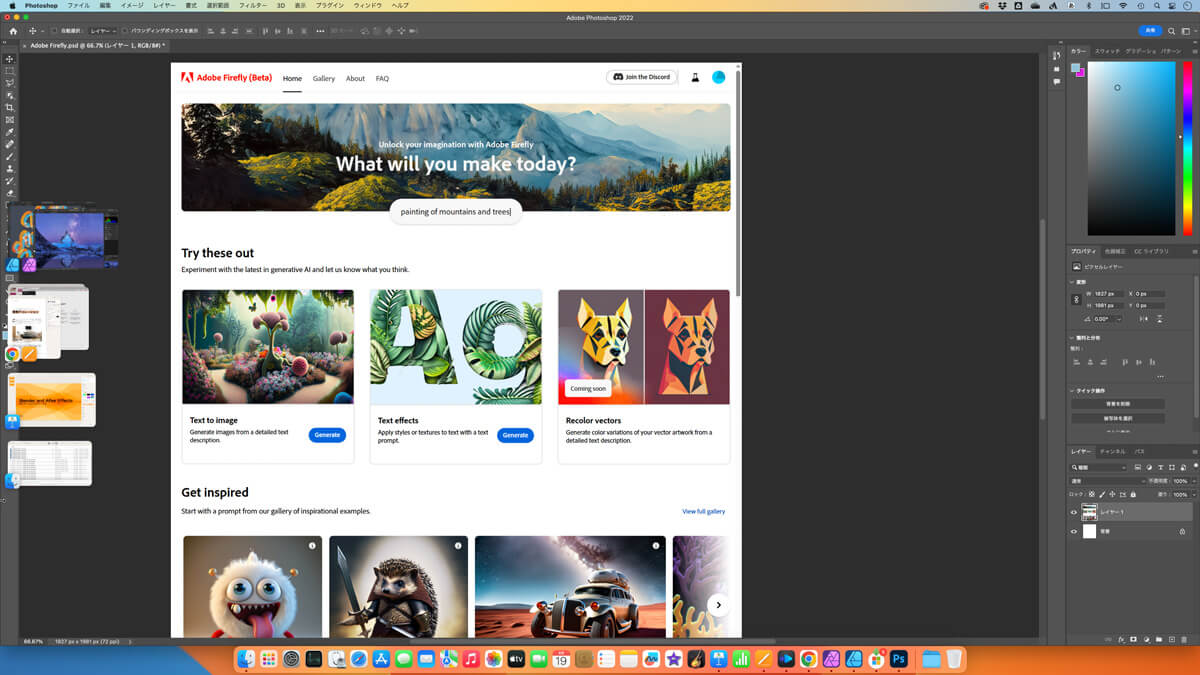Switch to the スウォッチ tab
This screenshot has width=1200, height=675.
[x=1107, y=51]
